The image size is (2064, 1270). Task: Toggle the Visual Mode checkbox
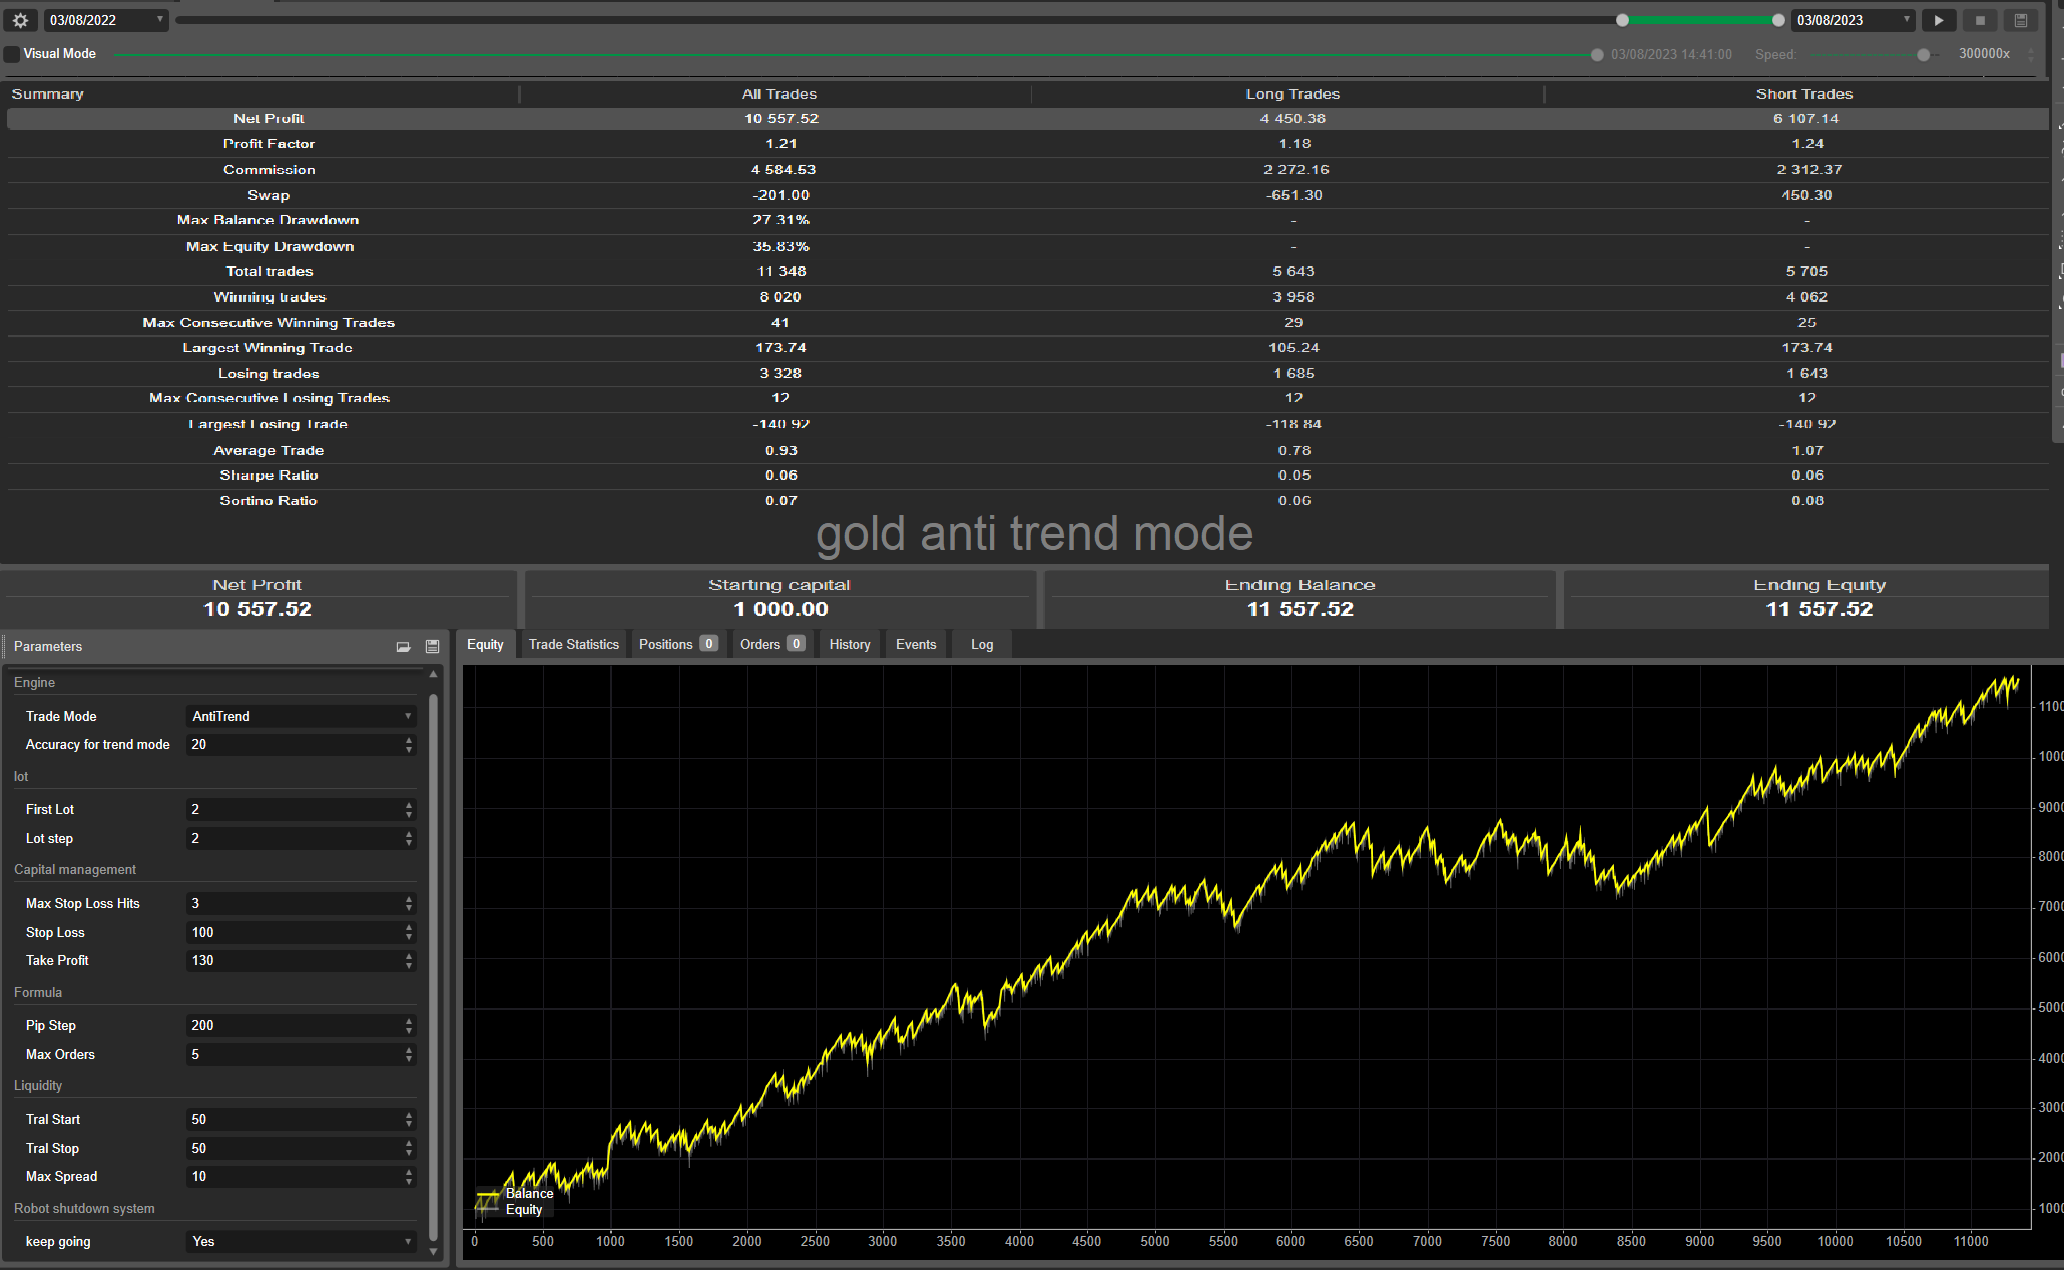12,54
